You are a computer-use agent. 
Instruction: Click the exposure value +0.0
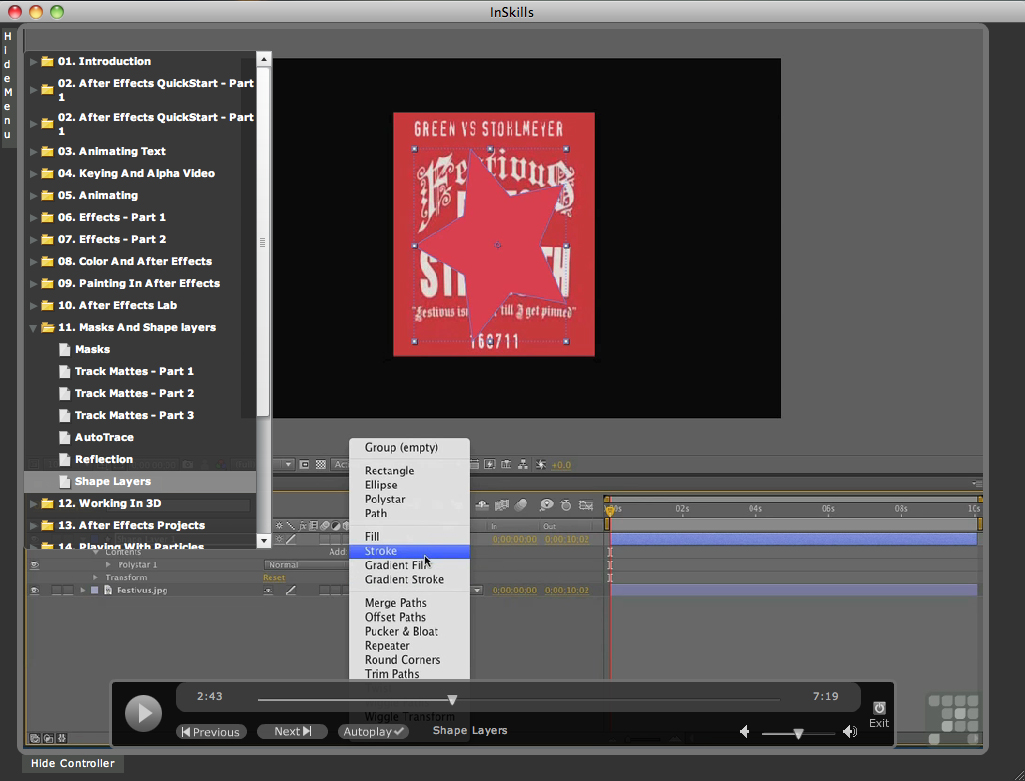[561, 465]
